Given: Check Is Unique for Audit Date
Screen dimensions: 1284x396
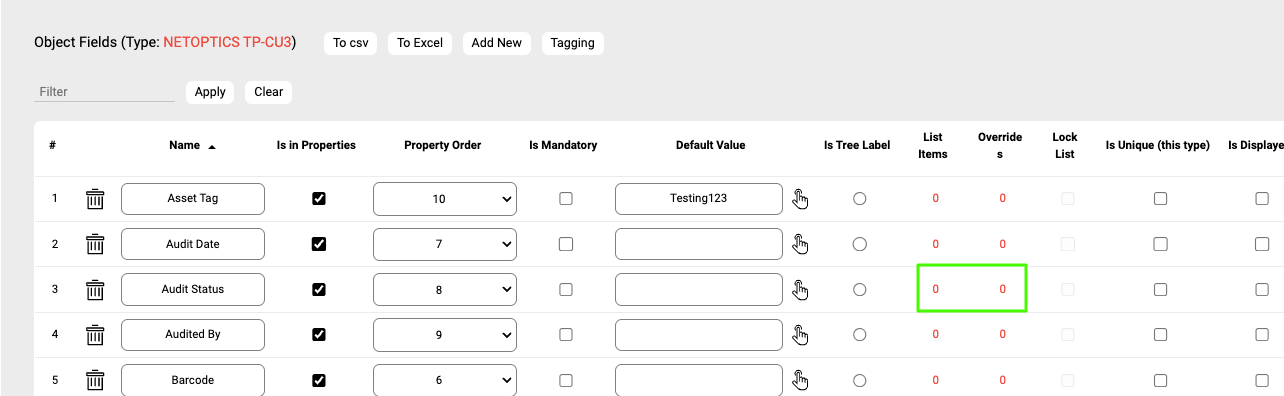Looking at the screenshot, I should tap(1160, 244).
